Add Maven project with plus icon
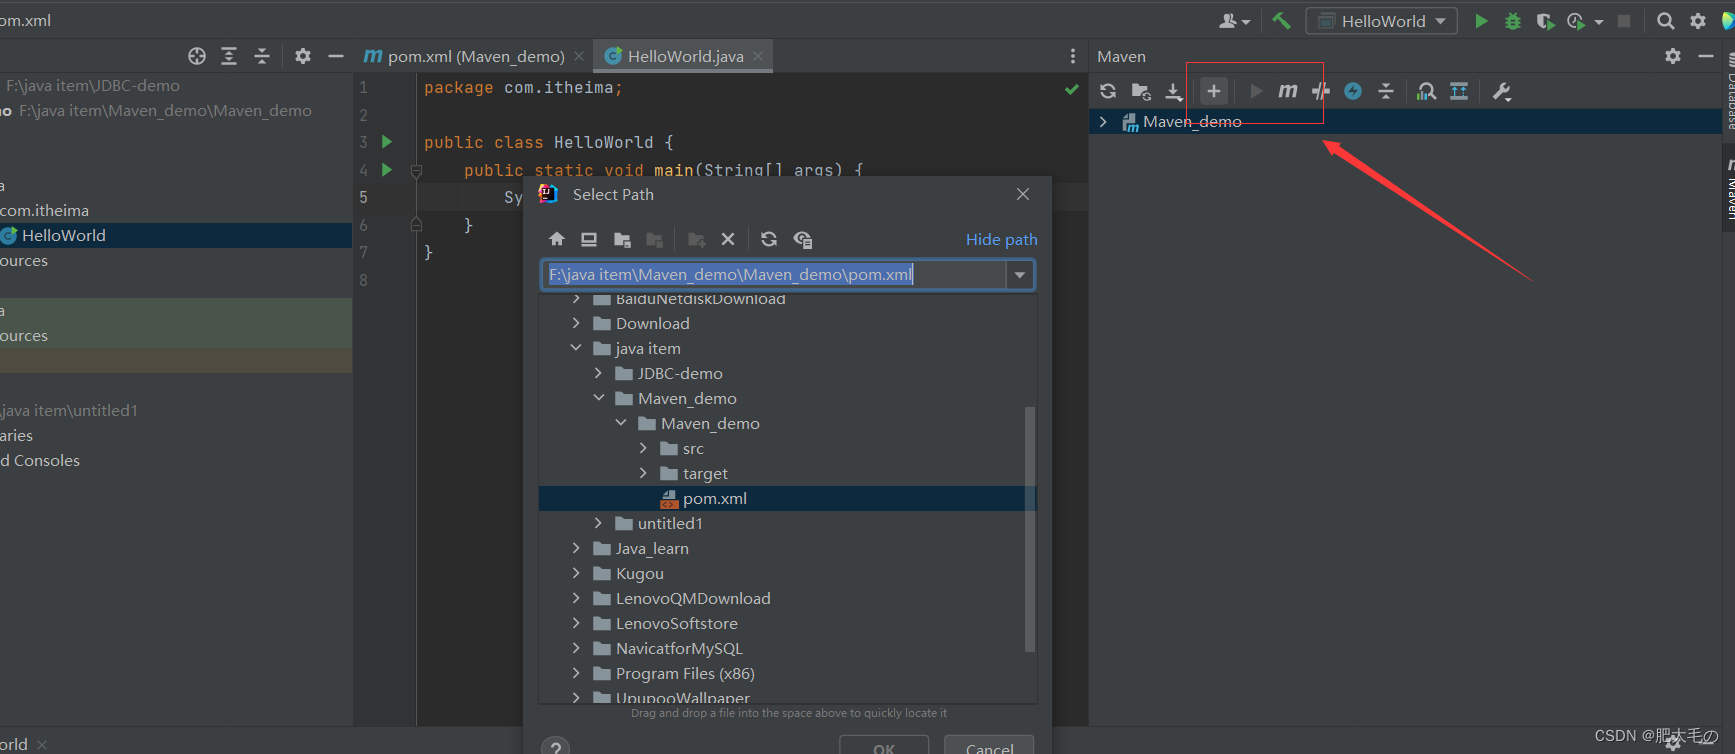Viewport: 1735px width, 754px height. [1213, 91]
